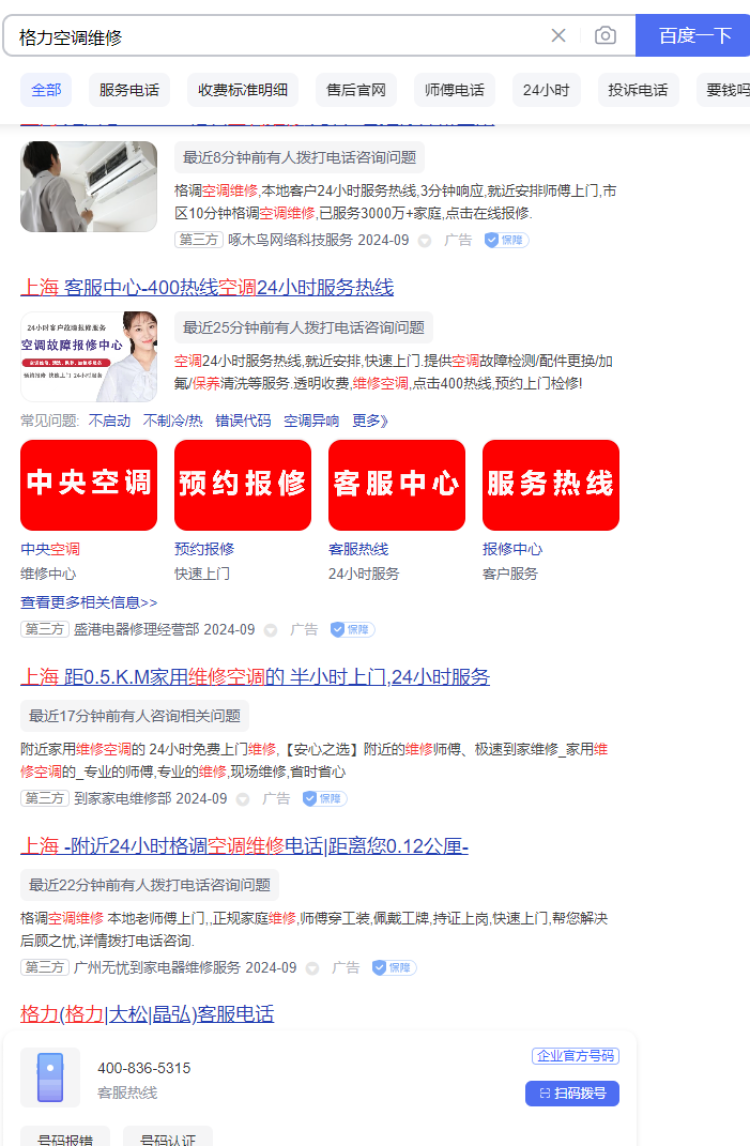This screenshot has width=750, height=1146.
Task: Click the air conditioner repair thumbnail
Action: (x=88, y=186)
